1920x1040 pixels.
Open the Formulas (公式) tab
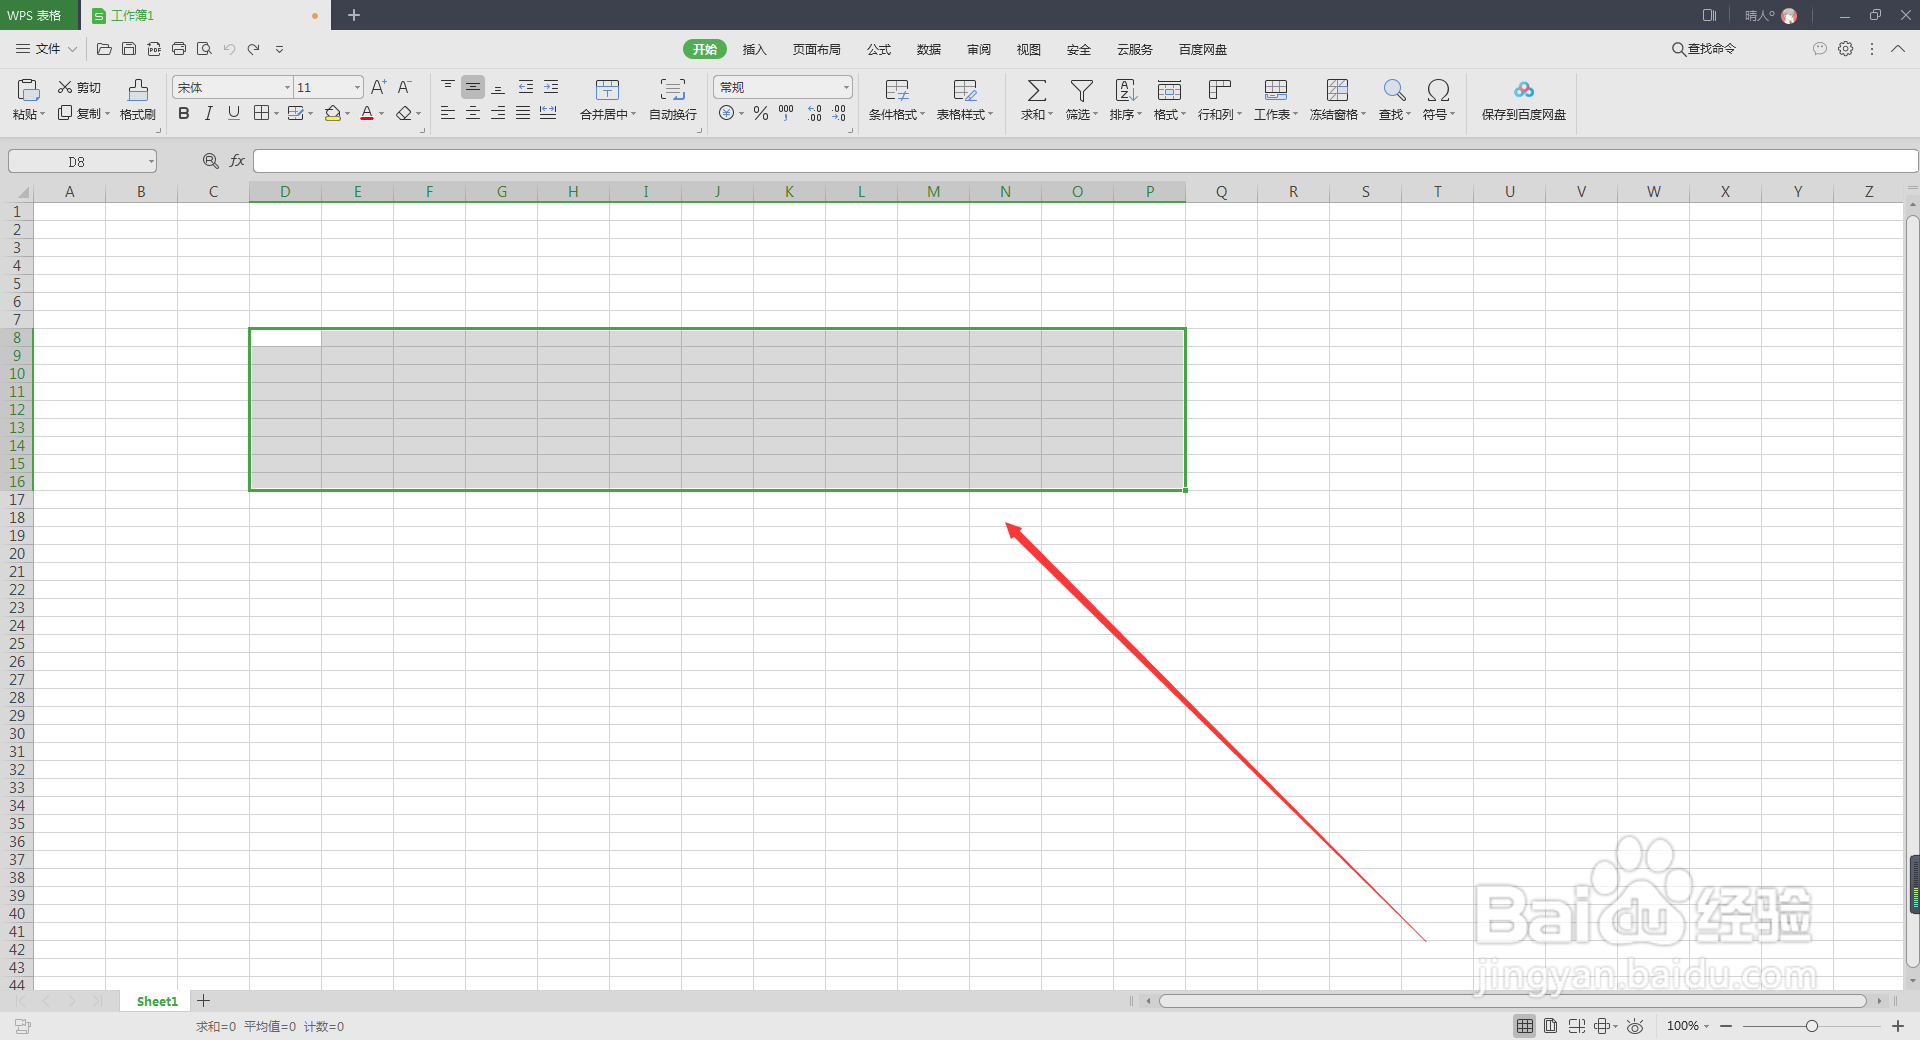point(879,49)
